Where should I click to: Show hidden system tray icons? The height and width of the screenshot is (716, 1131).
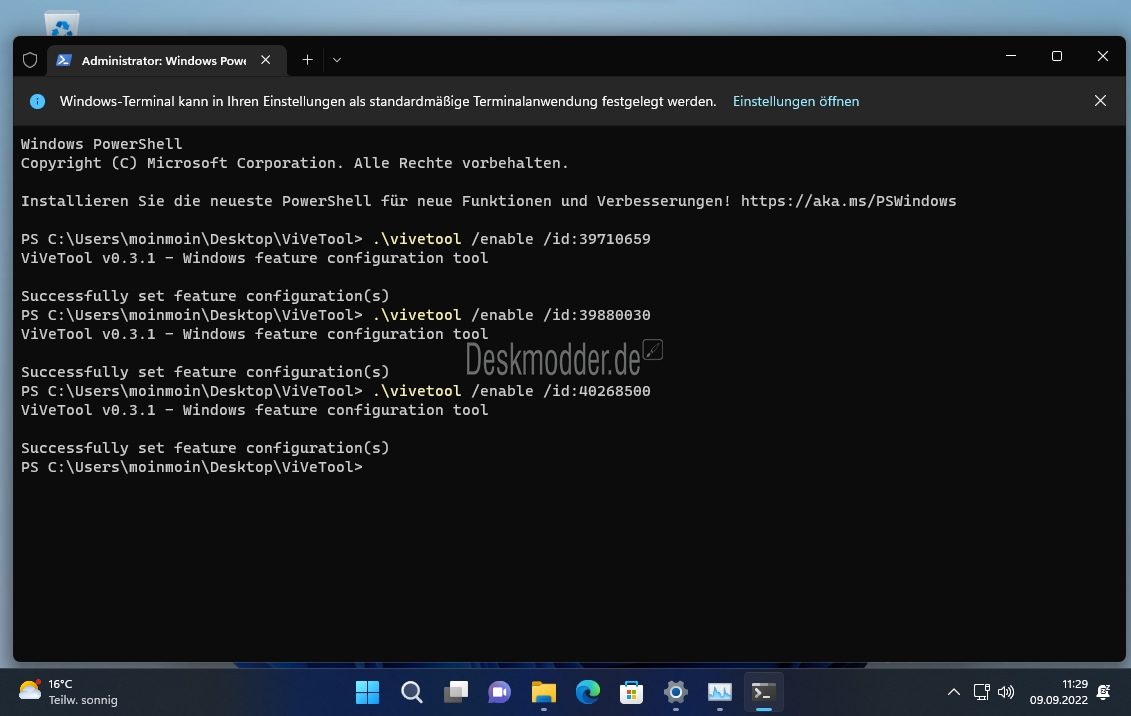(x=954, y=692)
